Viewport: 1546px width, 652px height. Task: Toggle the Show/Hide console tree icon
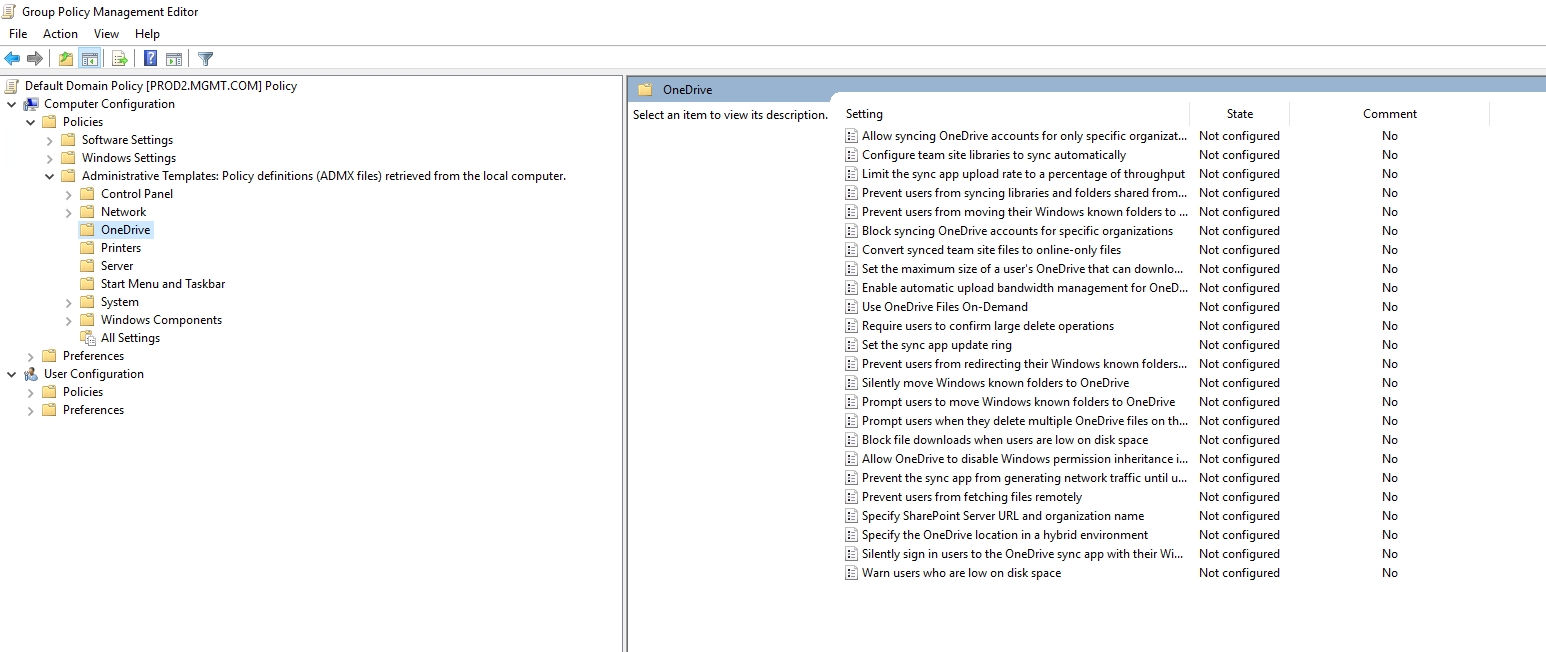coord(90,58)
